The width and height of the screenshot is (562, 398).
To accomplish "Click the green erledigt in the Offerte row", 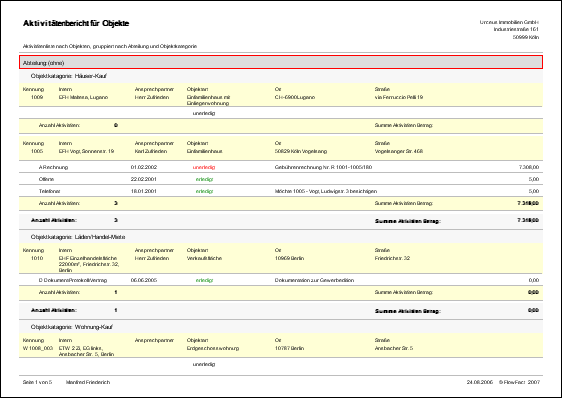I will coord(204,179).
